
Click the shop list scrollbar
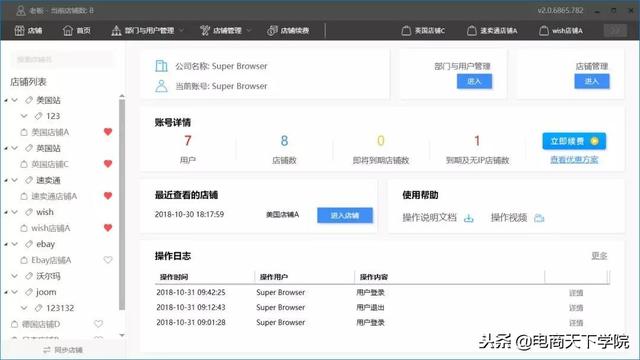[122, 204]
